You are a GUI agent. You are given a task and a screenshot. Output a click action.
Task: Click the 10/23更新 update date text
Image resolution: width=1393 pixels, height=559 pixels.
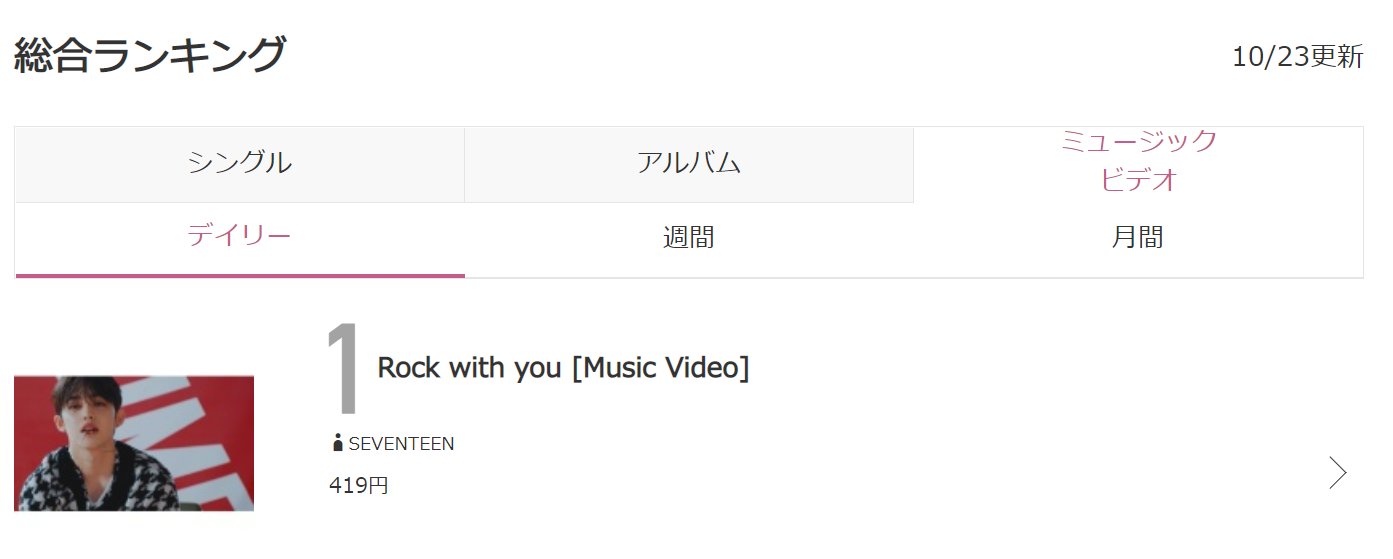pyautogui.click(x=1297, y=57)
